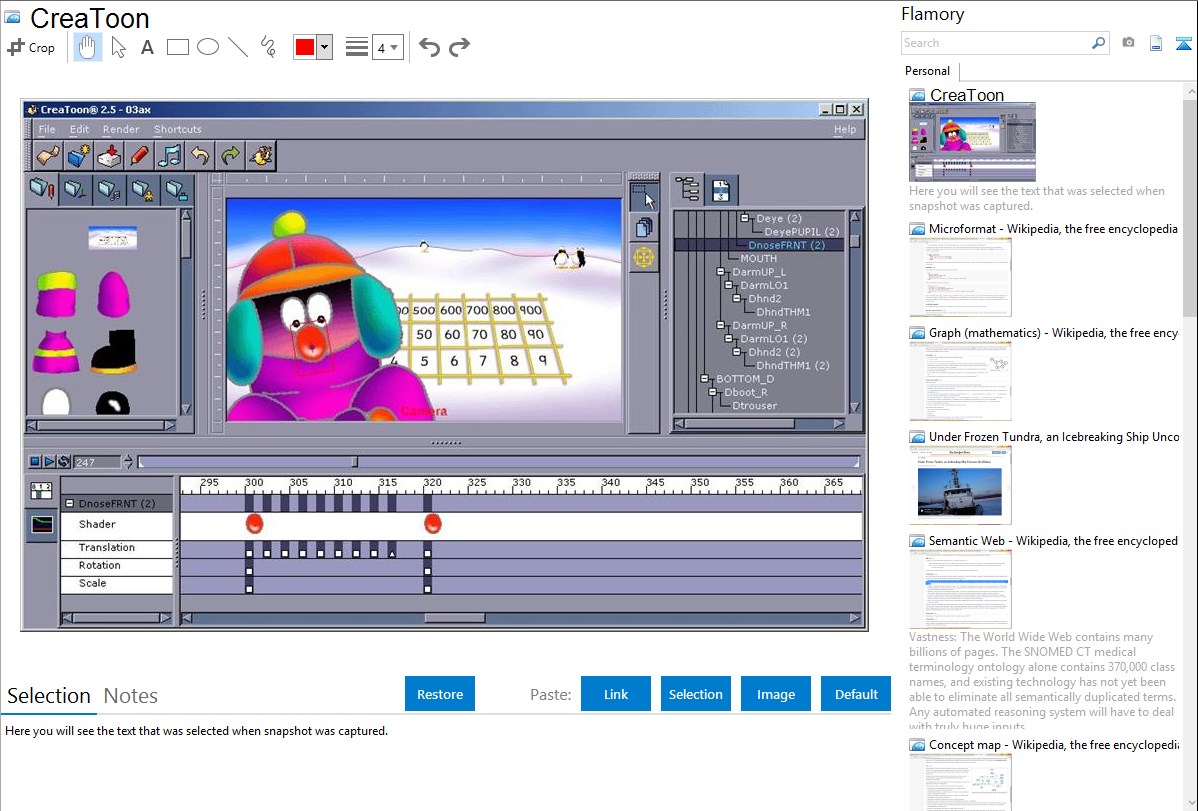Show the hierarchy tree view icon
The image size is (1198, 811).
click(688, 190)
